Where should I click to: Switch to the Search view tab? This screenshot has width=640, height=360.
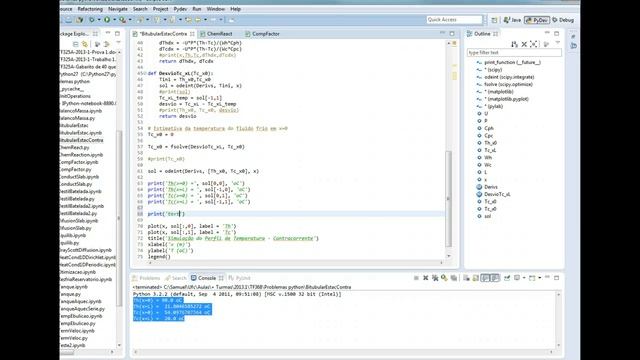coord(176,278)
